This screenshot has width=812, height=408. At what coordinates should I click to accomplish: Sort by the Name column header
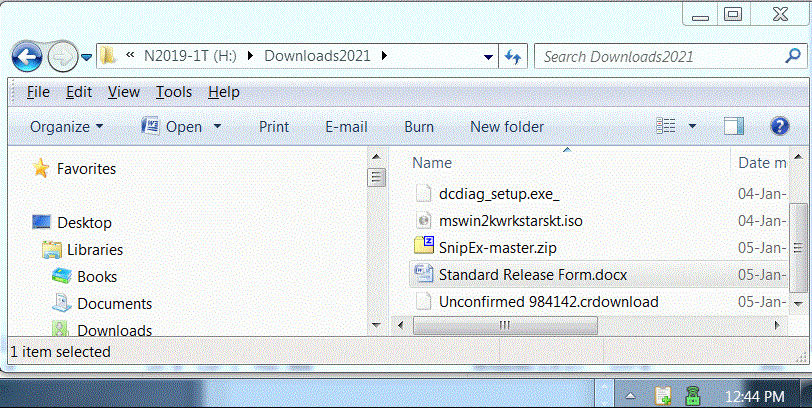[x=432, y=163]
